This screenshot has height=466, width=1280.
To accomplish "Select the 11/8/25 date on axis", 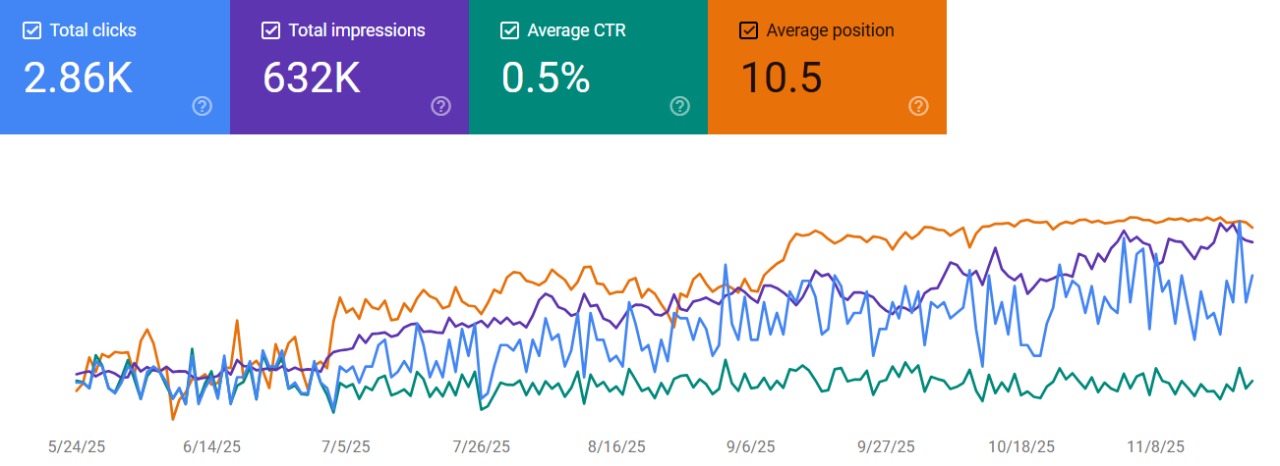I will [x=1157, y=446].
